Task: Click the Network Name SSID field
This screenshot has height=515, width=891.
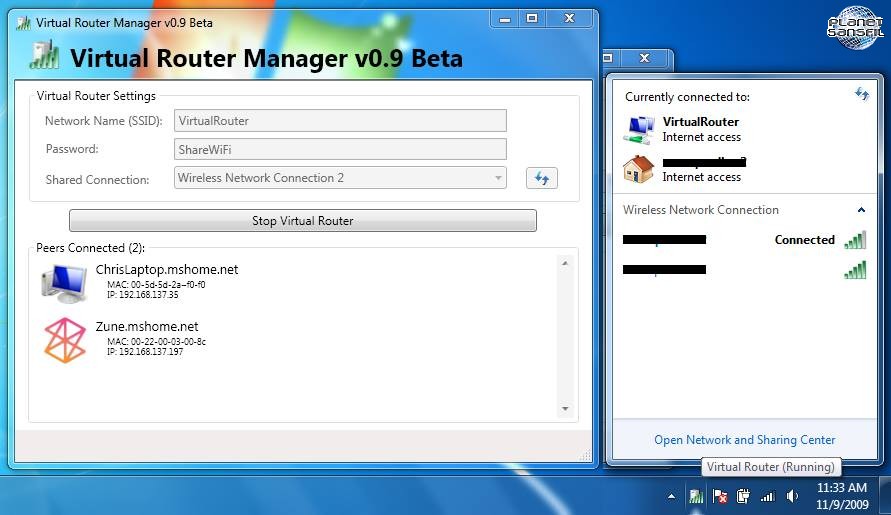Action: click(340, 121)
